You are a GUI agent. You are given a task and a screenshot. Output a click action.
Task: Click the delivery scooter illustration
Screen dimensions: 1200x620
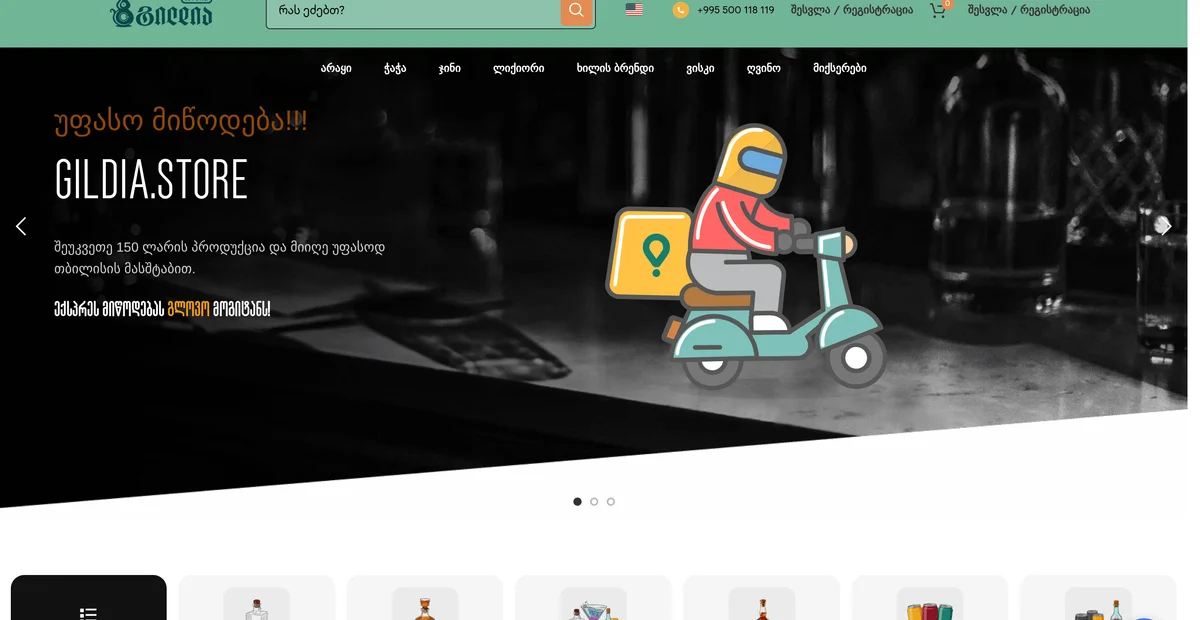[x=744, y=256]
